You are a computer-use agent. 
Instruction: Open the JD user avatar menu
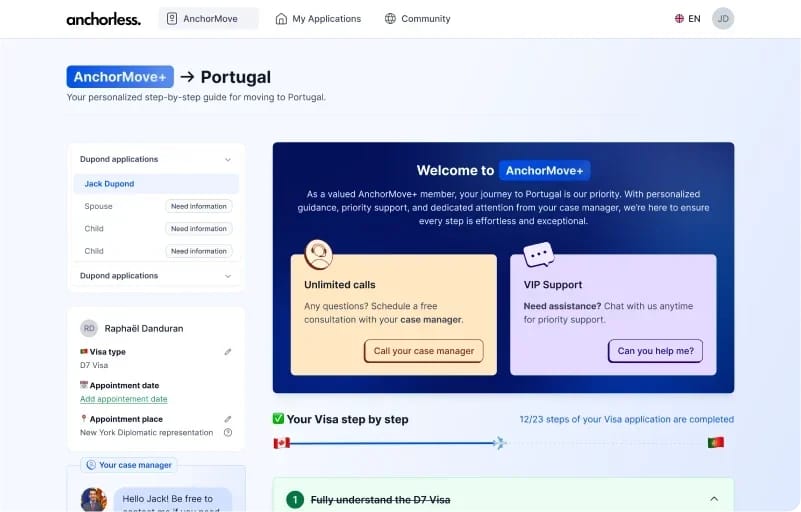723,18
